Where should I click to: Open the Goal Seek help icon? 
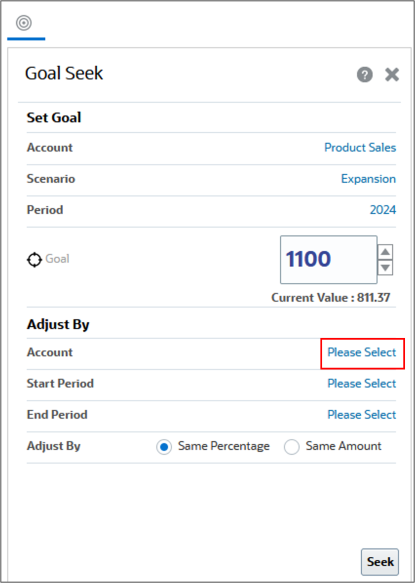365,75
